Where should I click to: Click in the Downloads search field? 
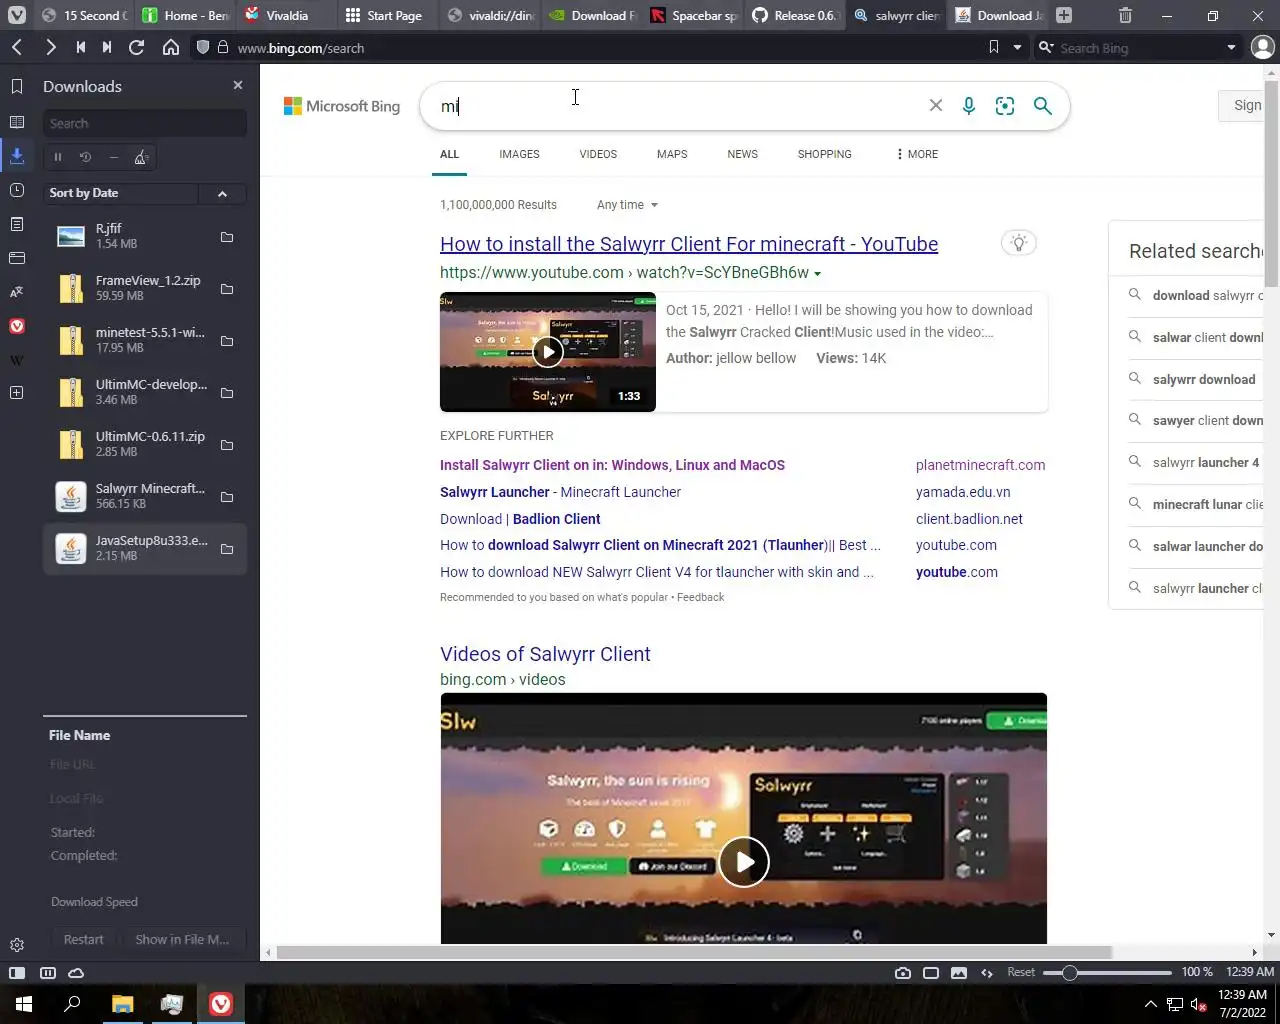point(145,123)
